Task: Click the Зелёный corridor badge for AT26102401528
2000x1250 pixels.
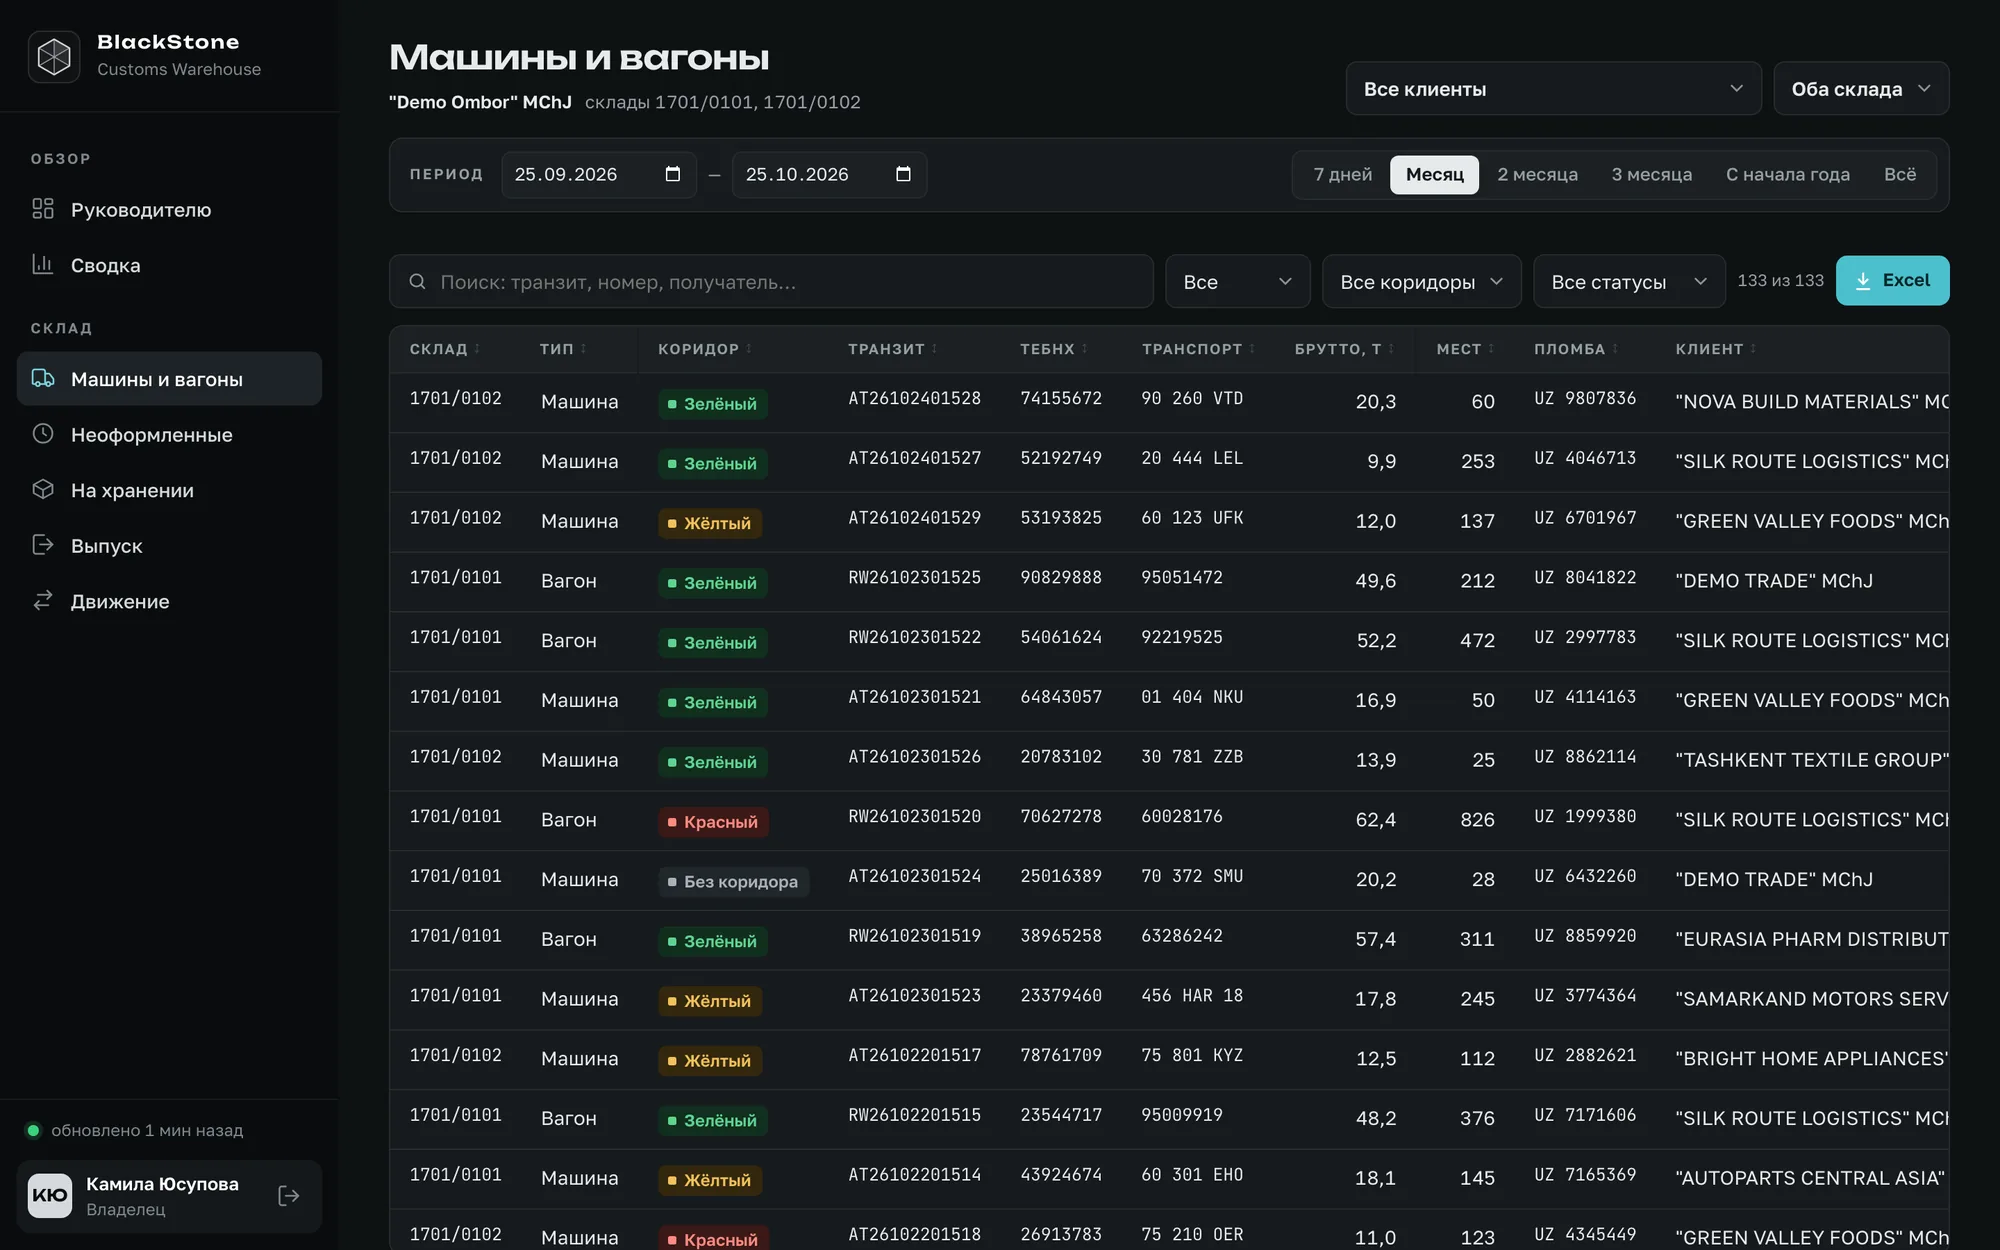Action: (x=712, y=404)
